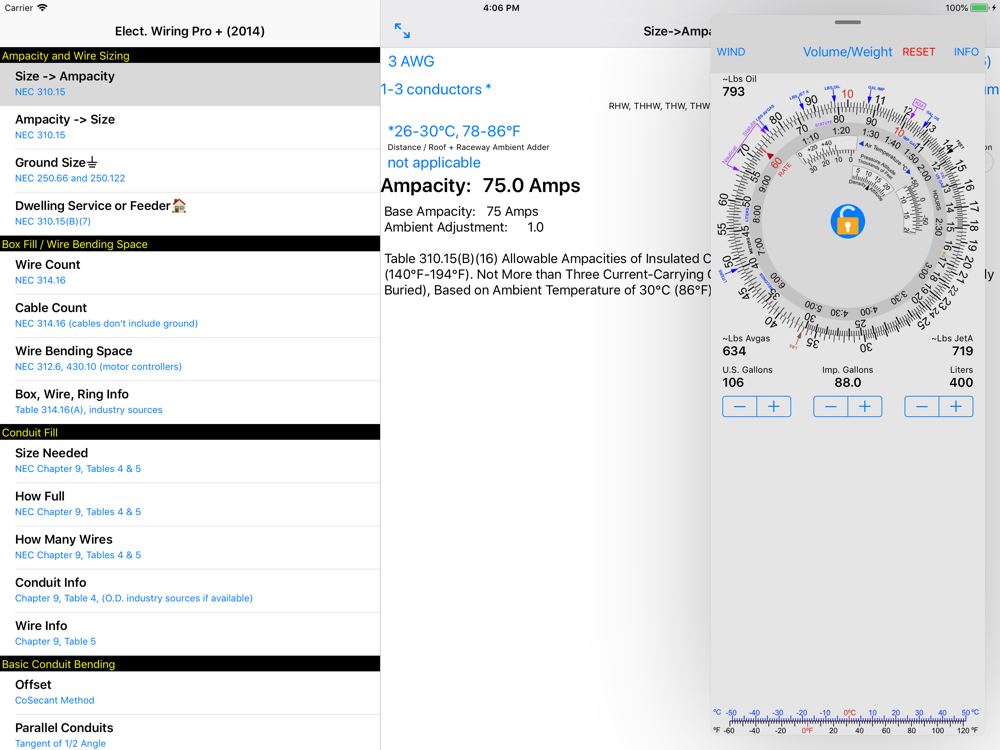Reset the flight computer values

point(918,52)
